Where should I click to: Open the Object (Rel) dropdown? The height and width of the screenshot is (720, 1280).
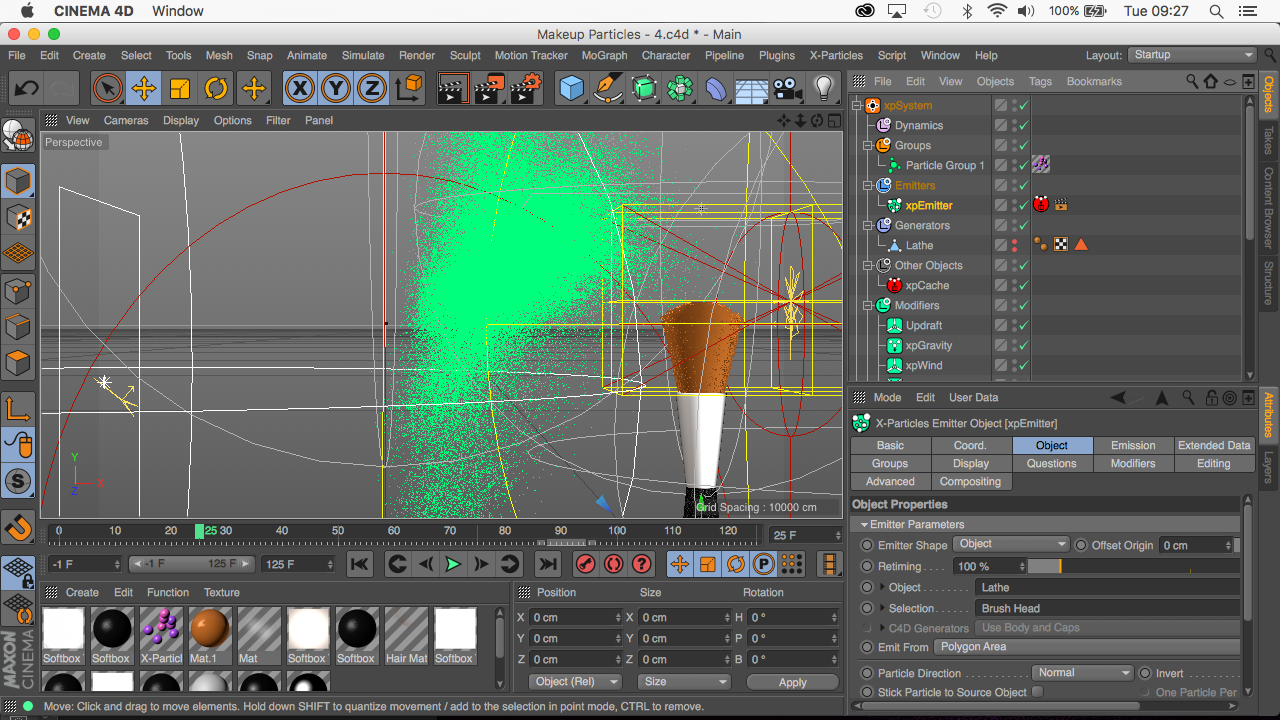click(x=574, y=682)
